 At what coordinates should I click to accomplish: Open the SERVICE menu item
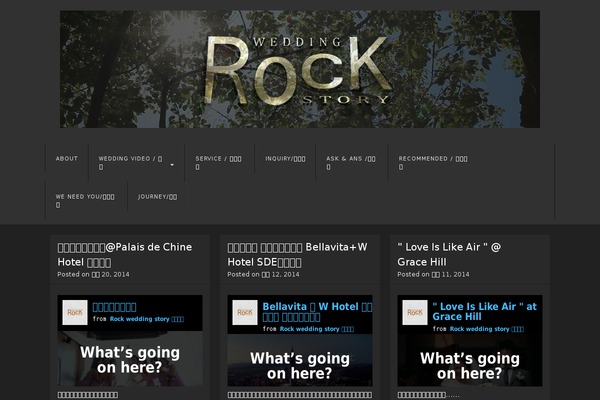[x=218, y=163]
